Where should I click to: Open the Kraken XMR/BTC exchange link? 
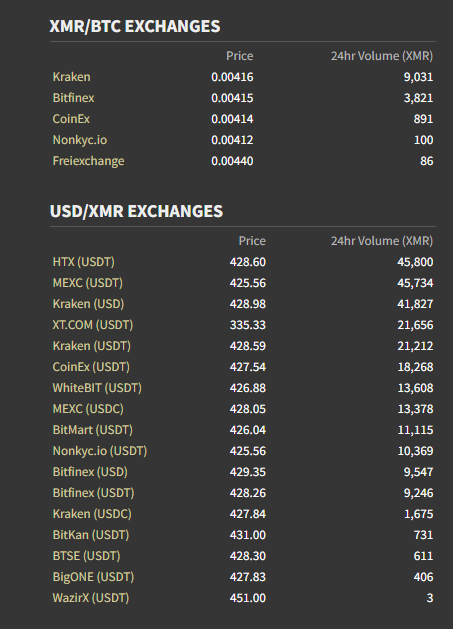[x=71, y=77]
